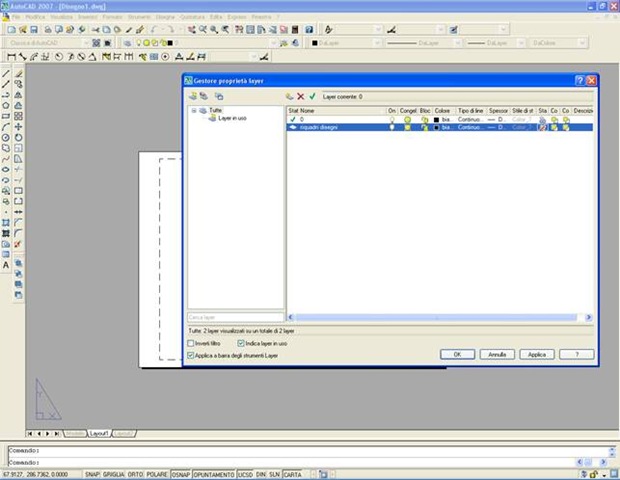Collapse the 'Tutte' tree node
Screen dimensions: 620x480
[x=194, y=110]
